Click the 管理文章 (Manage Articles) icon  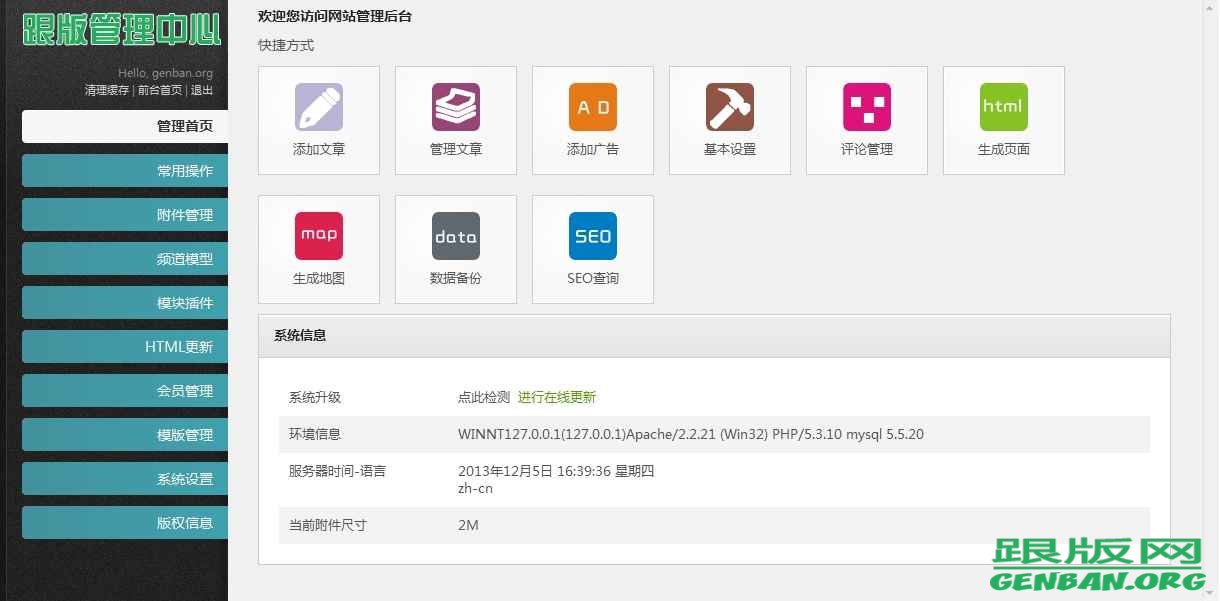455,118
